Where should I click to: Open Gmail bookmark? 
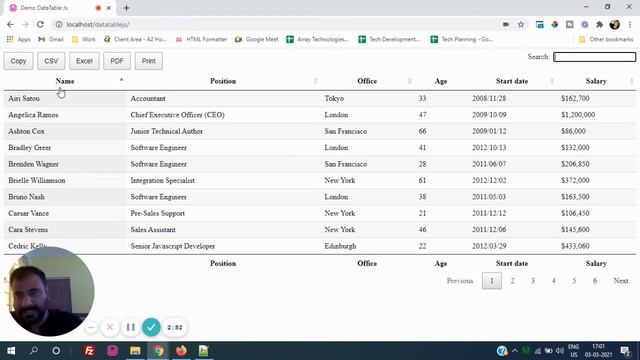[51, 39]
